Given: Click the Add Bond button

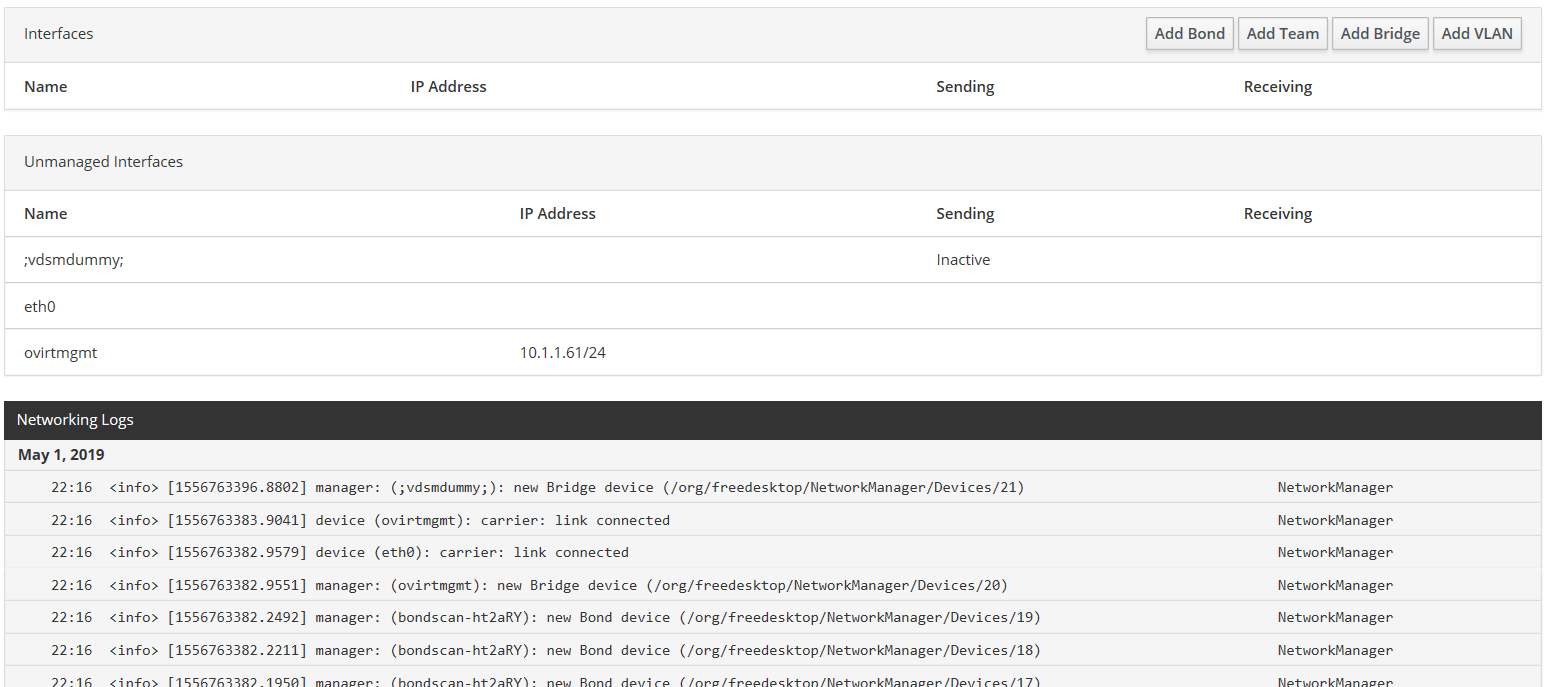Looking at the screenshot, I should 1189,34.
